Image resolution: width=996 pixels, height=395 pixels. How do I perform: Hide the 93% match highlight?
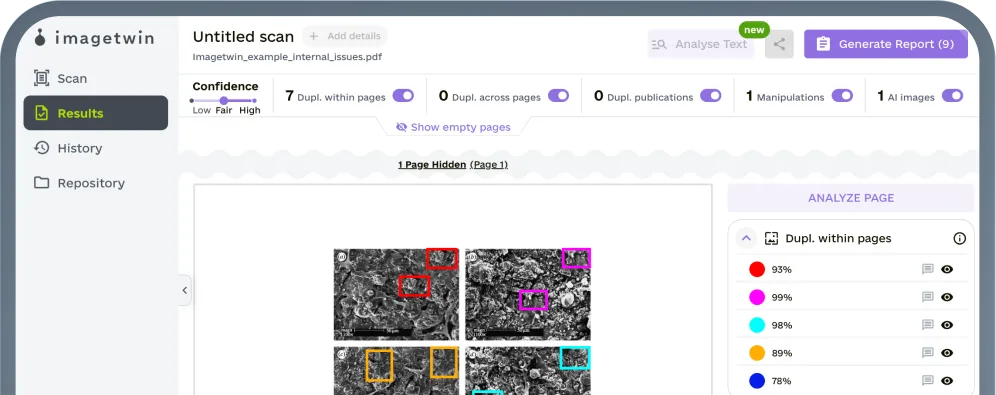(947, 269)
